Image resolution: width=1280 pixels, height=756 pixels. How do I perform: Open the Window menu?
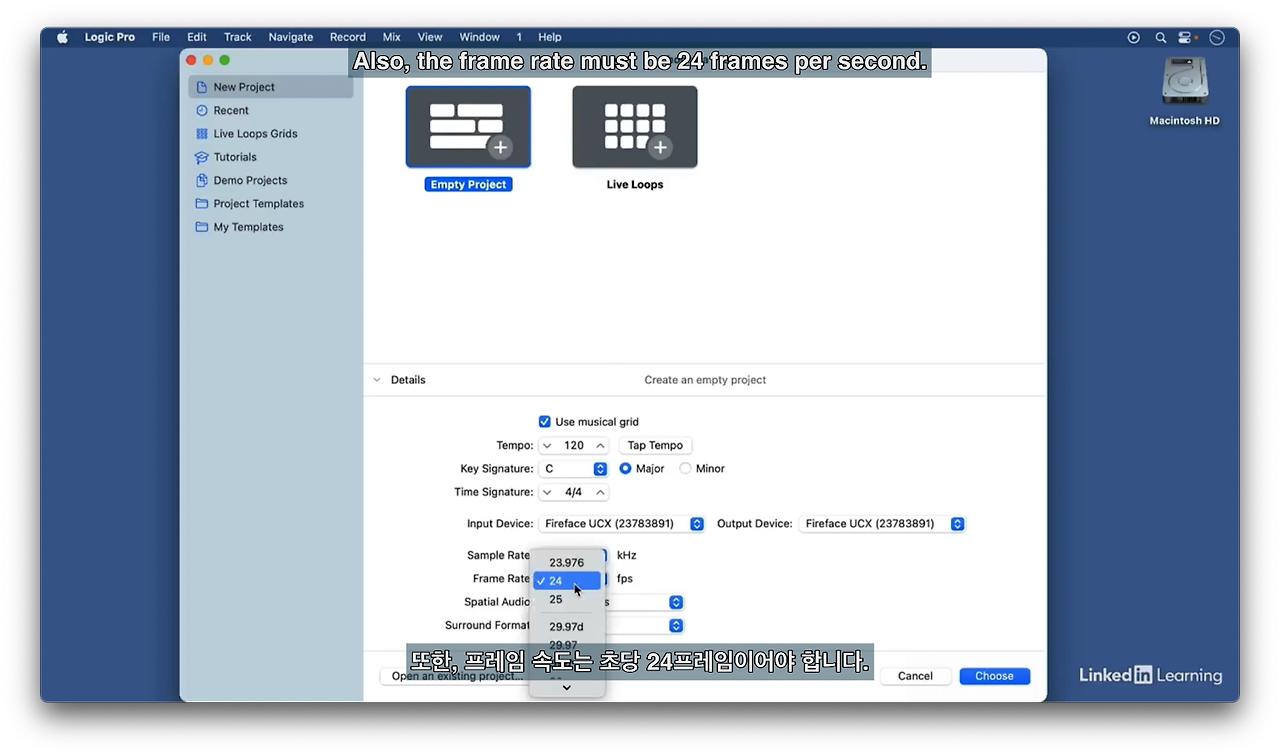(480, 37)
